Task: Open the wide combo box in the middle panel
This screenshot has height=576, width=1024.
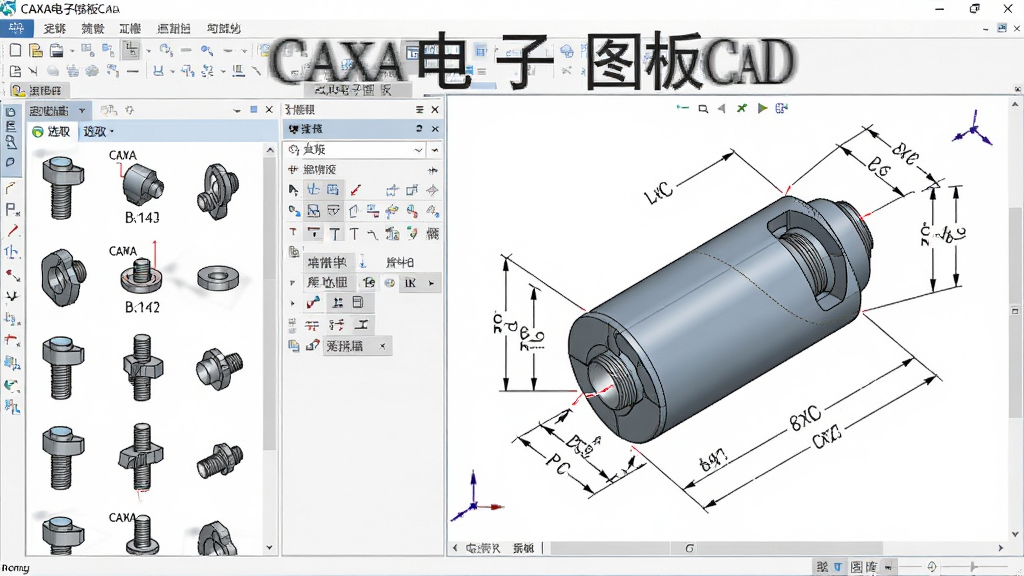Action: point(357,150)
